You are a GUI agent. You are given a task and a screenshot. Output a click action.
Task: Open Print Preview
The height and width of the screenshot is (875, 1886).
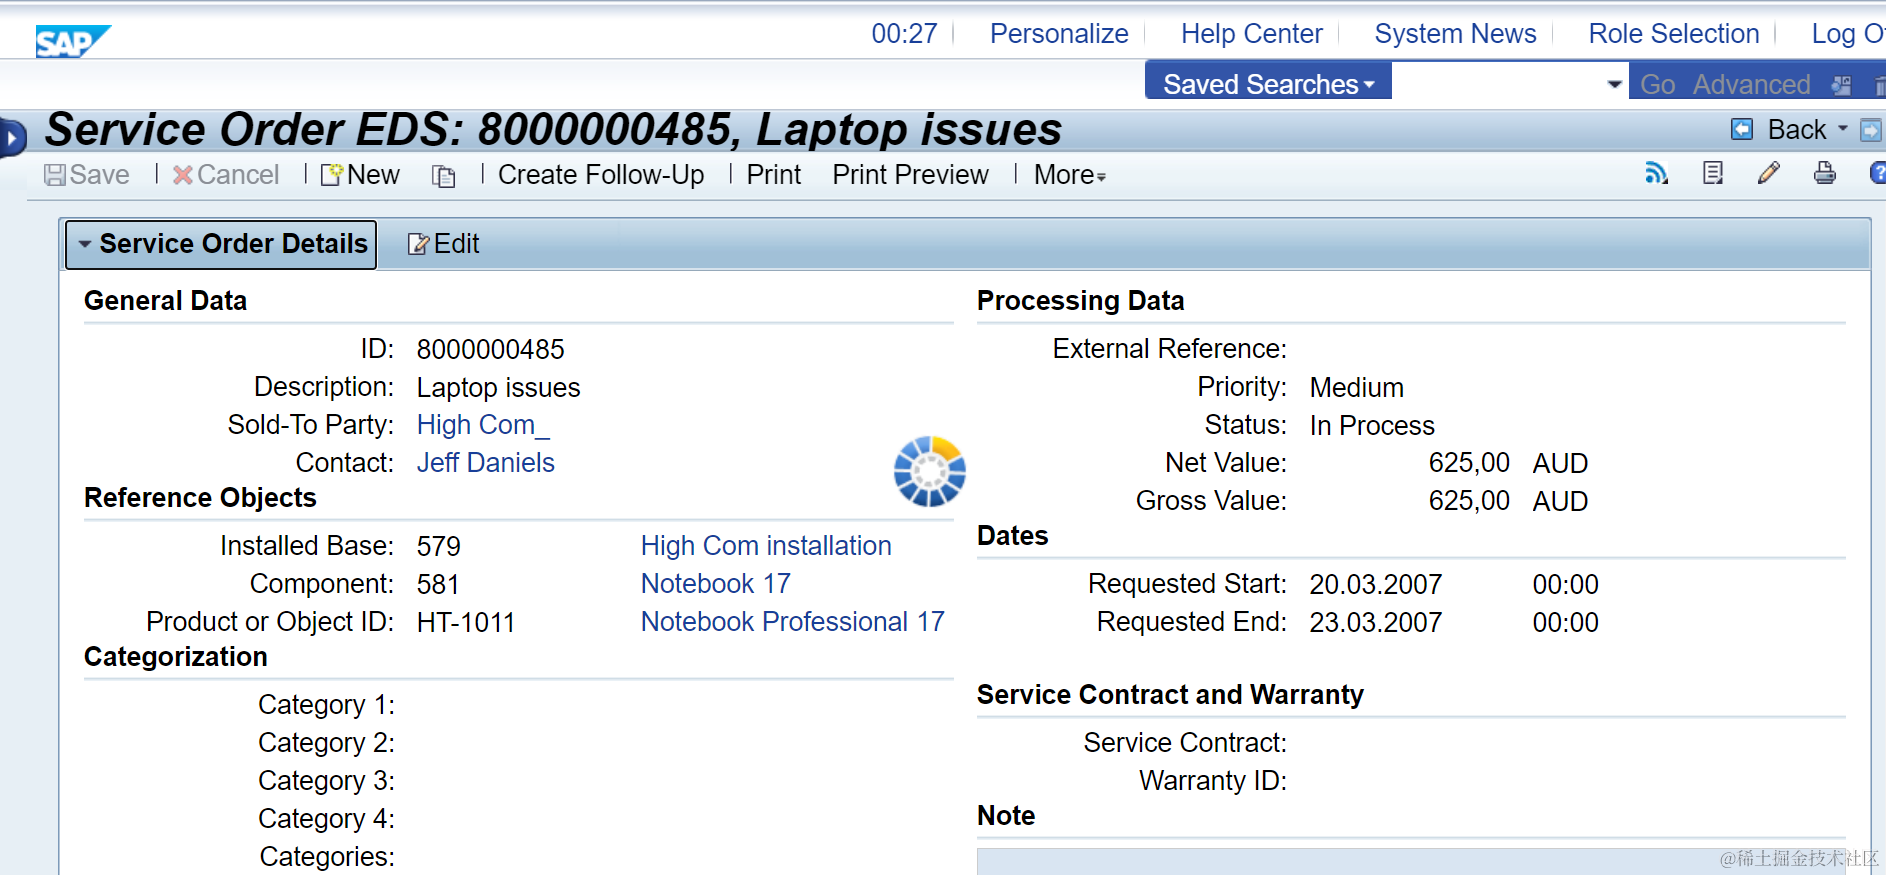(910, 175)
